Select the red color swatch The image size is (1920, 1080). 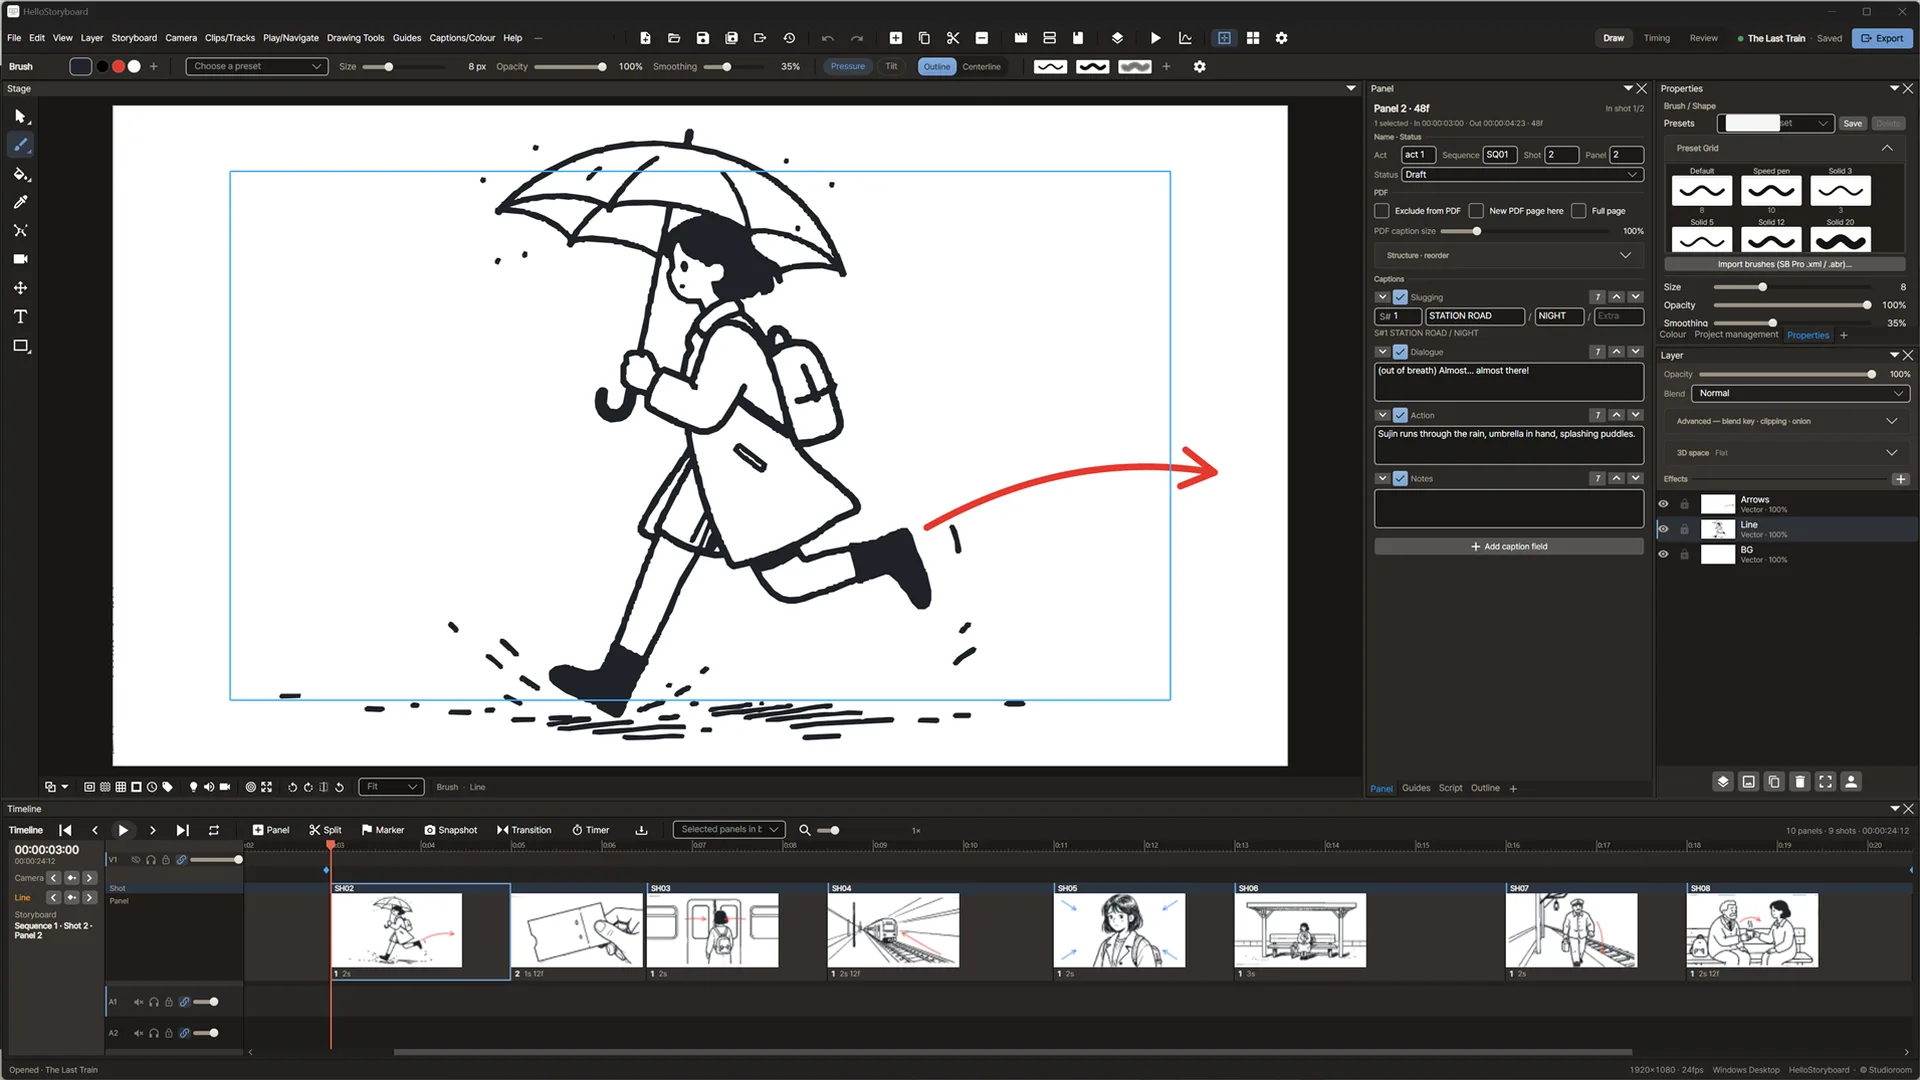pyautogui.click(x=118, y=67)
